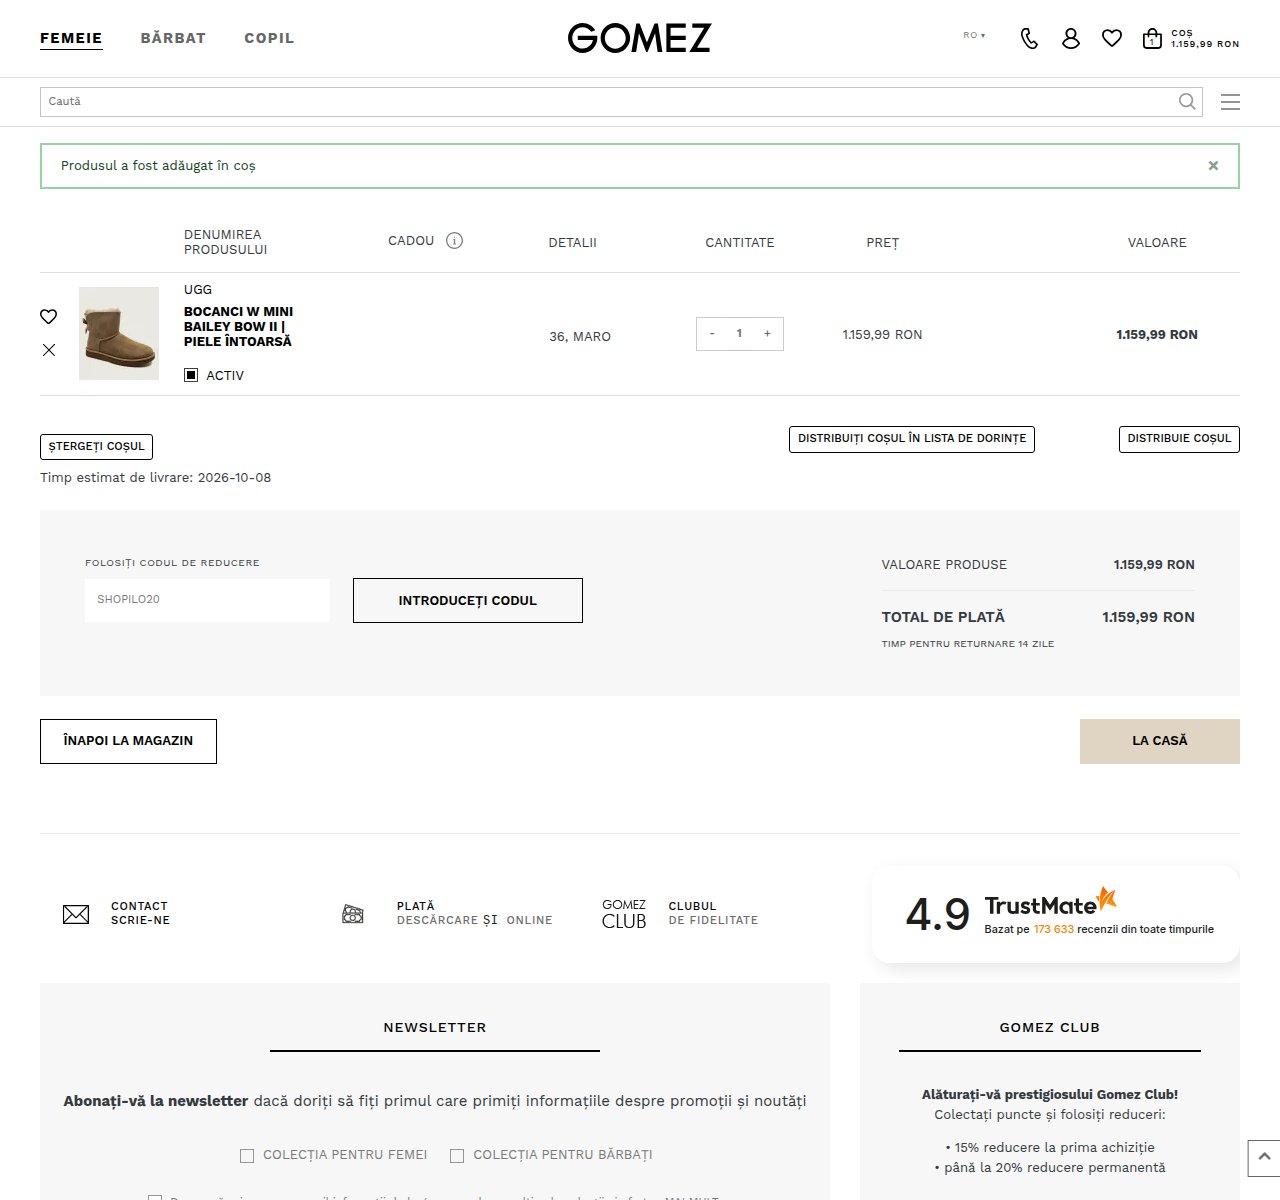This screenshot has width=1280, height=1200.
Task: Click the 'Introduceți codul' button
Action: pyautogui.click(x=468, y=600)
